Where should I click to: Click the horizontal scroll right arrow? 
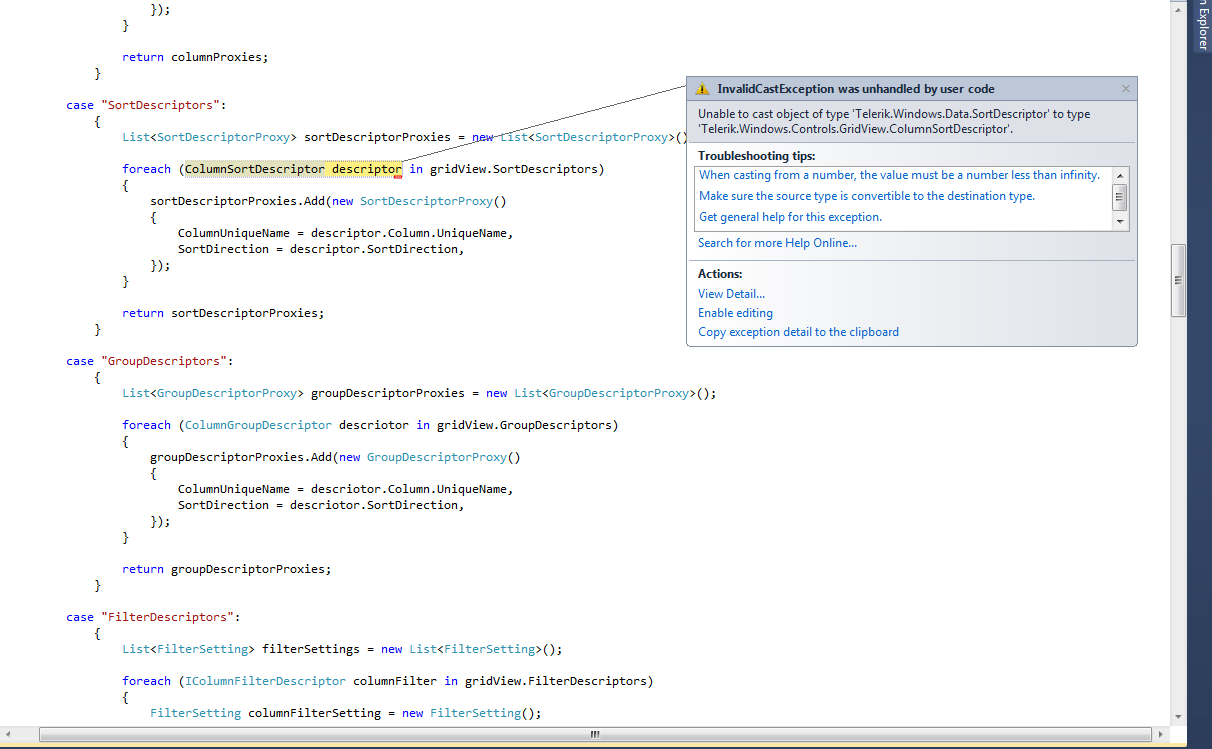(1161, 735)
